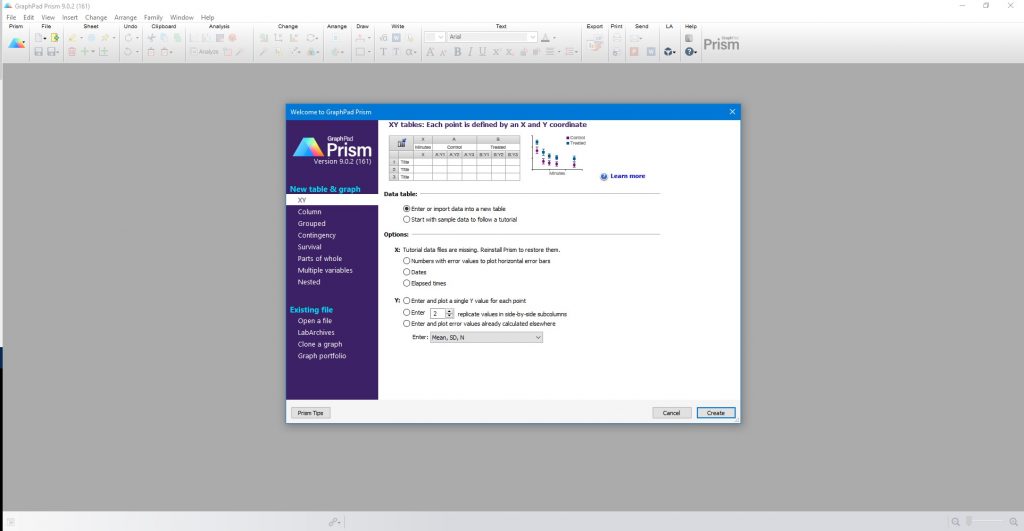
Task: Choose the Survival table type
Action: [x=310, y=247]
